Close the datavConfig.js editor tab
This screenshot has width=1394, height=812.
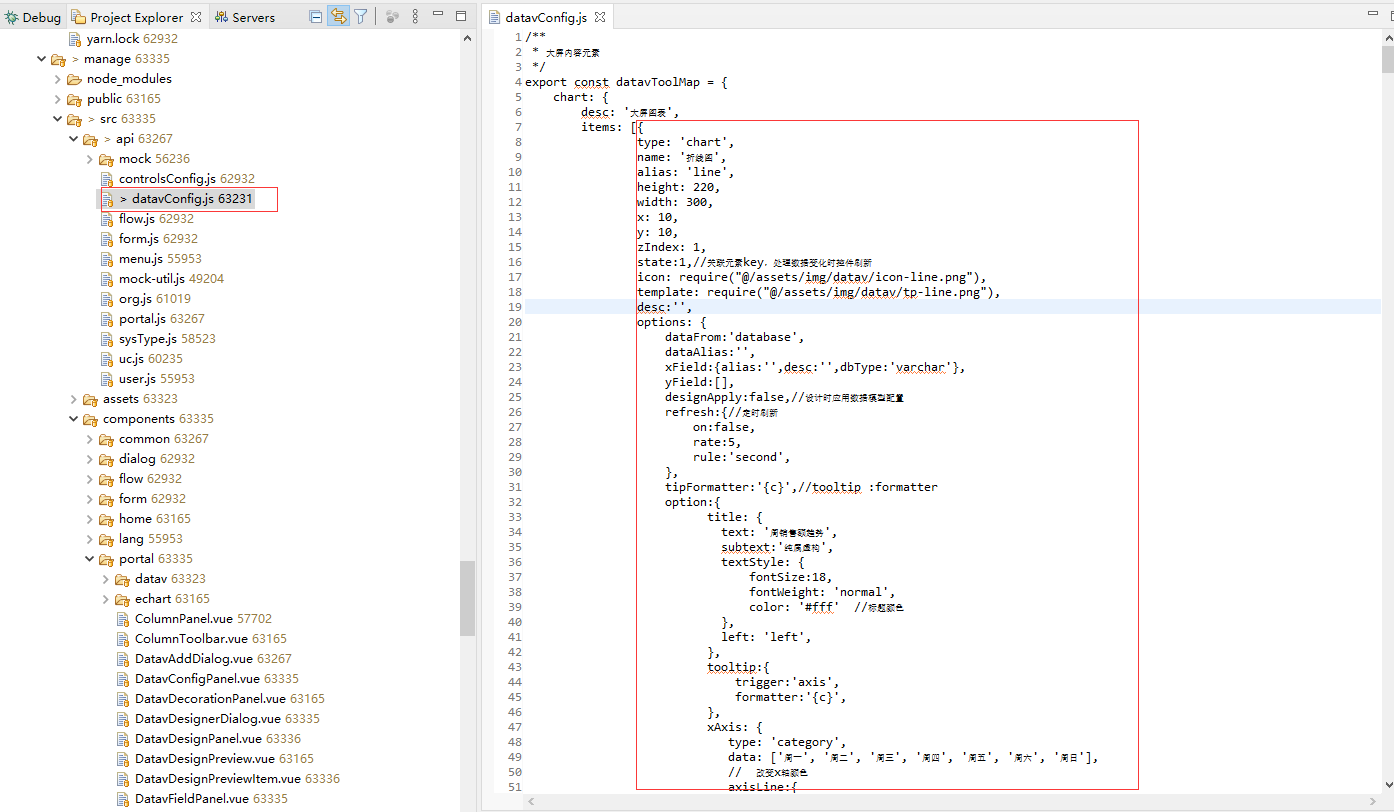[598, 18]
